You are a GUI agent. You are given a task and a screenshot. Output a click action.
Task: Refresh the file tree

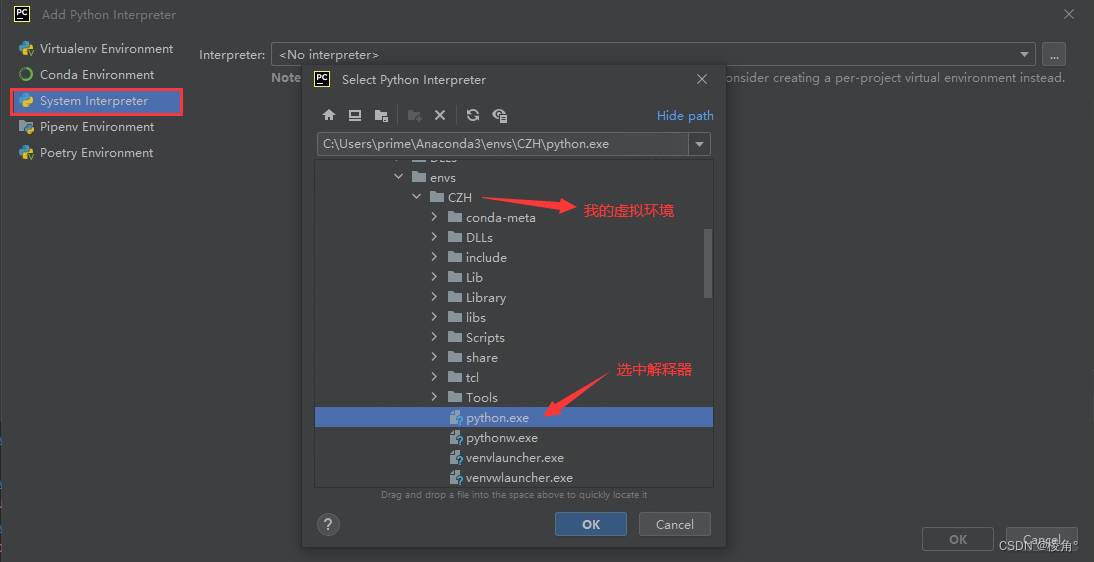click(473, 115)
